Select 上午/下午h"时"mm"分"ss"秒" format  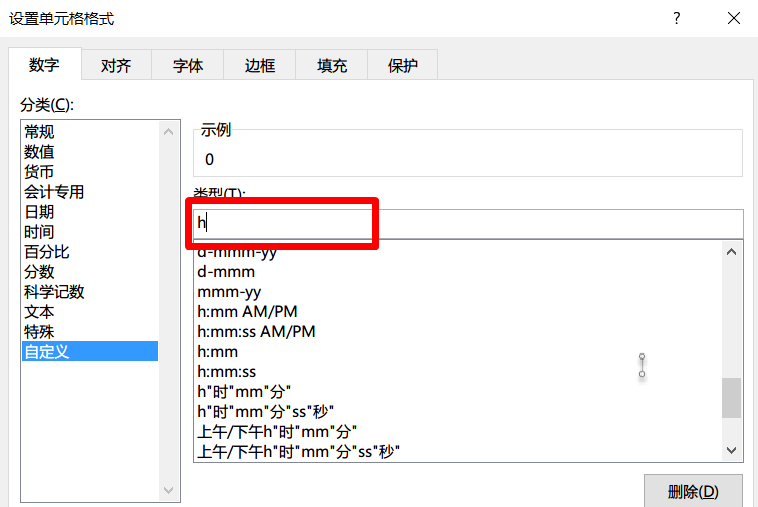point(457,451)
